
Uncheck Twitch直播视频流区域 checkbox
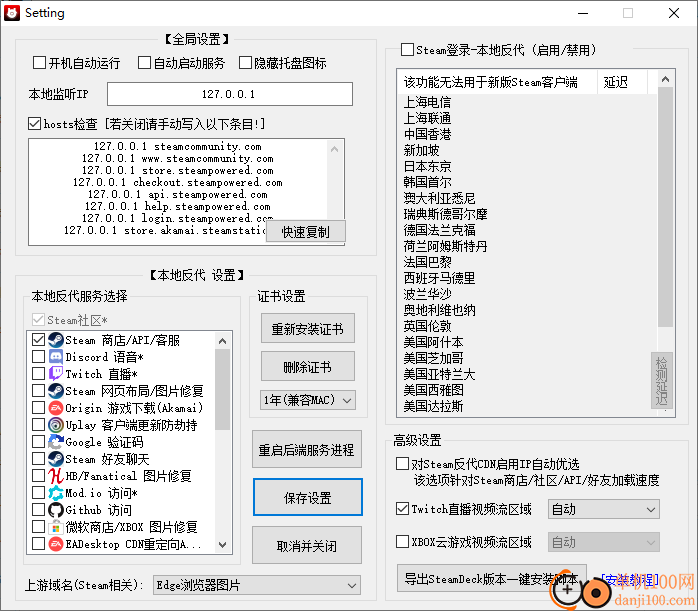click(402, 509)
